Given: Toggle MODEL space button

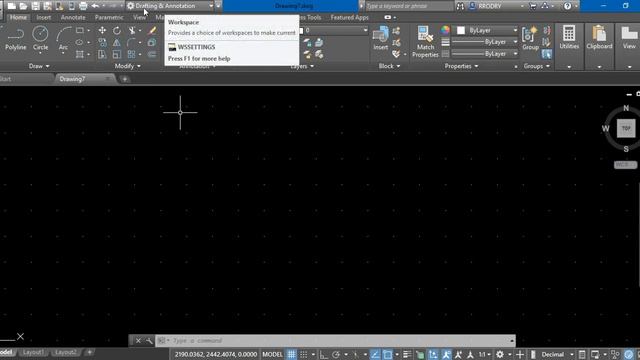Looking at the screenshot, I should click(x=272, y=354).
